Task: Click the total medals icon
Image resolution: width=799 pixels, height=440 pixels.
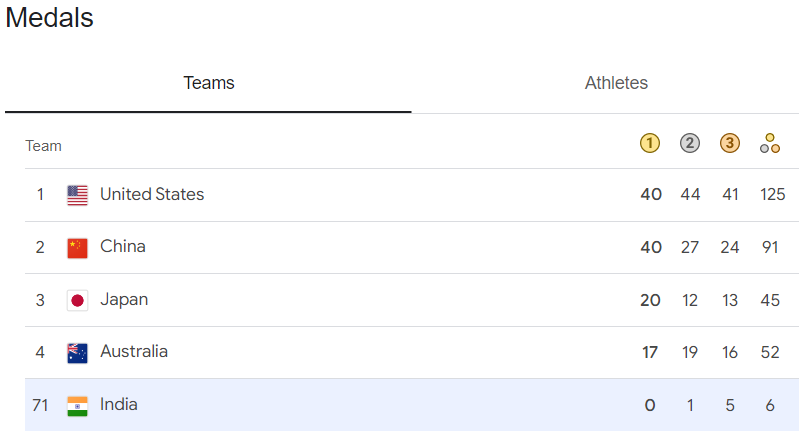Action: [770, 143]
